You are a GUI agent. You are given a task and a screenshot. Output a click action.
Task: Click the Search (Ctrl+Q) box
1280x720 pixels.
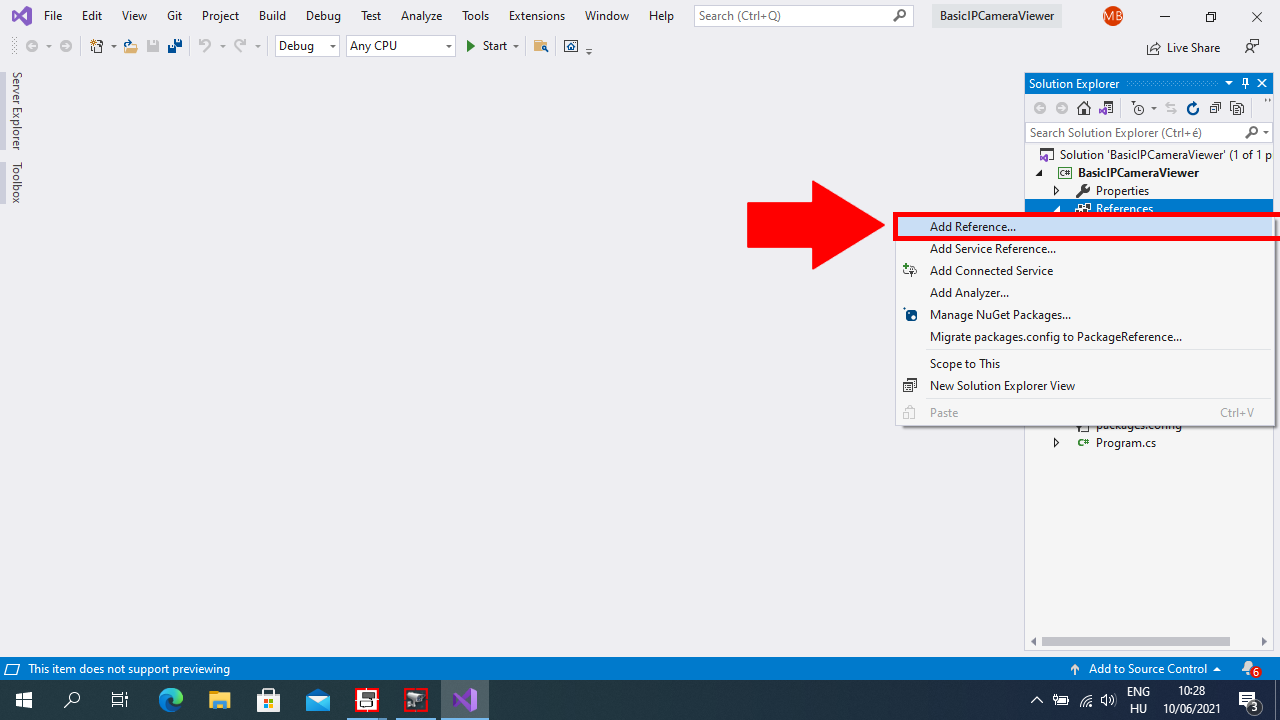[803, 16]
